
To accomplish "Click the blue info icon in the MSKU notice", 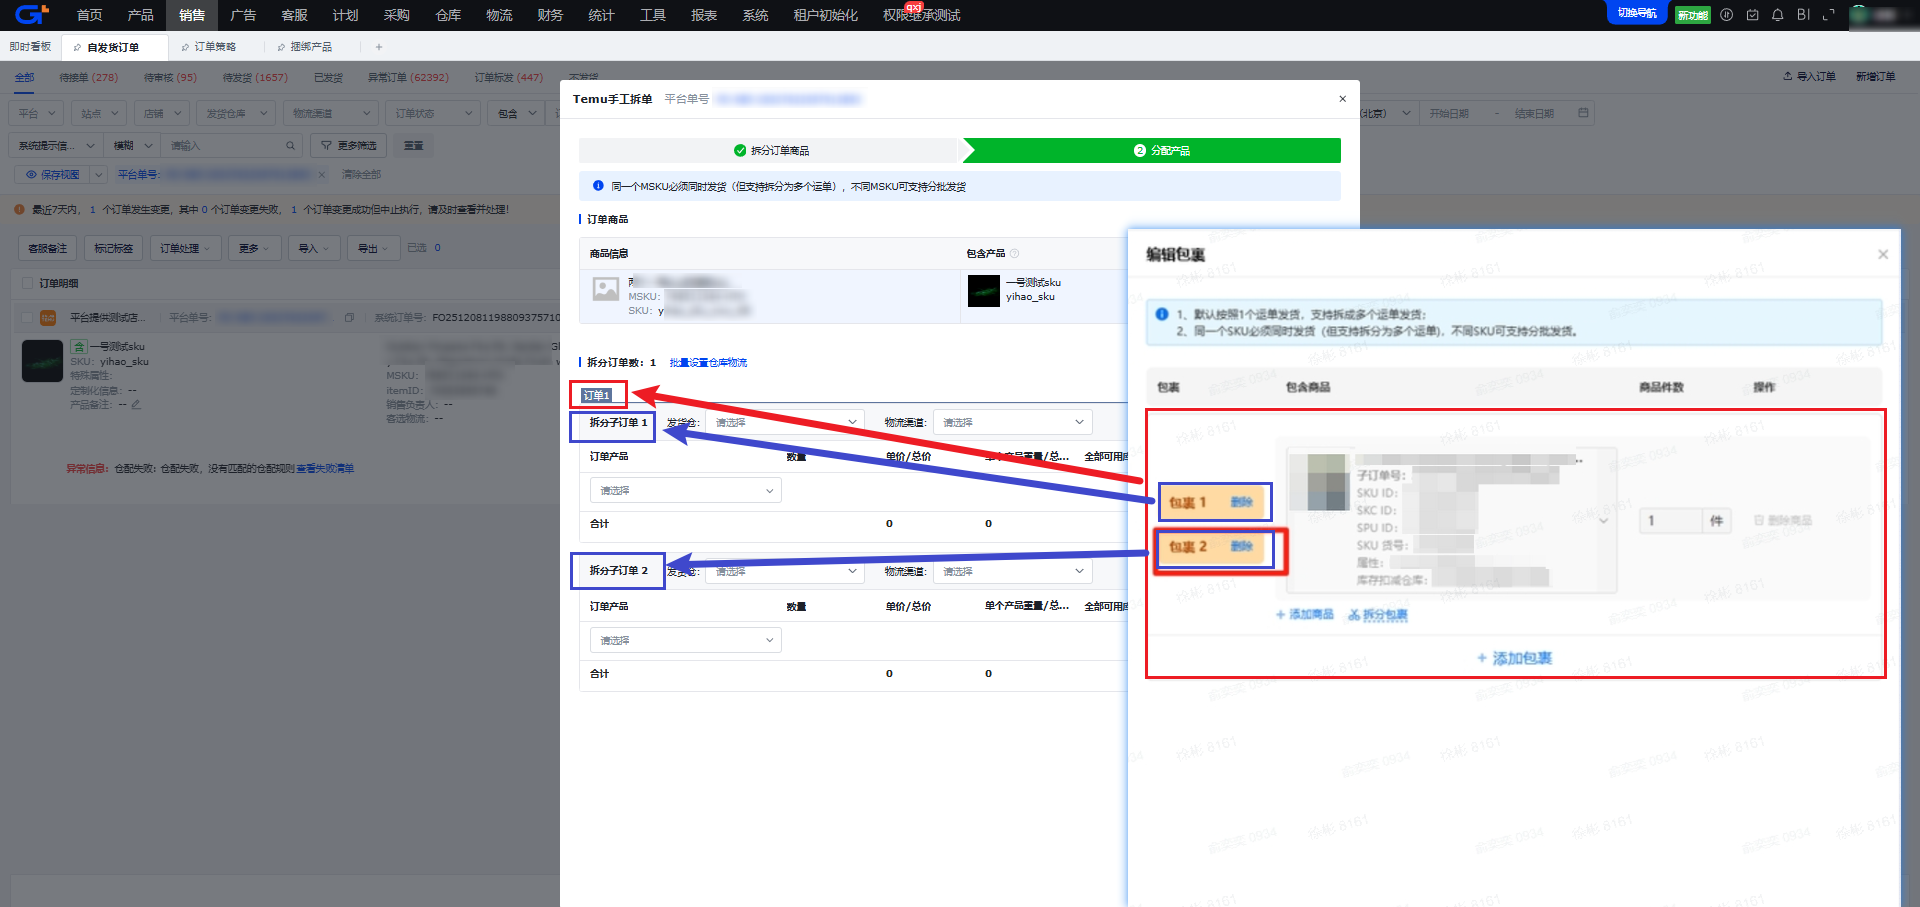I will (x=598, y=186).
